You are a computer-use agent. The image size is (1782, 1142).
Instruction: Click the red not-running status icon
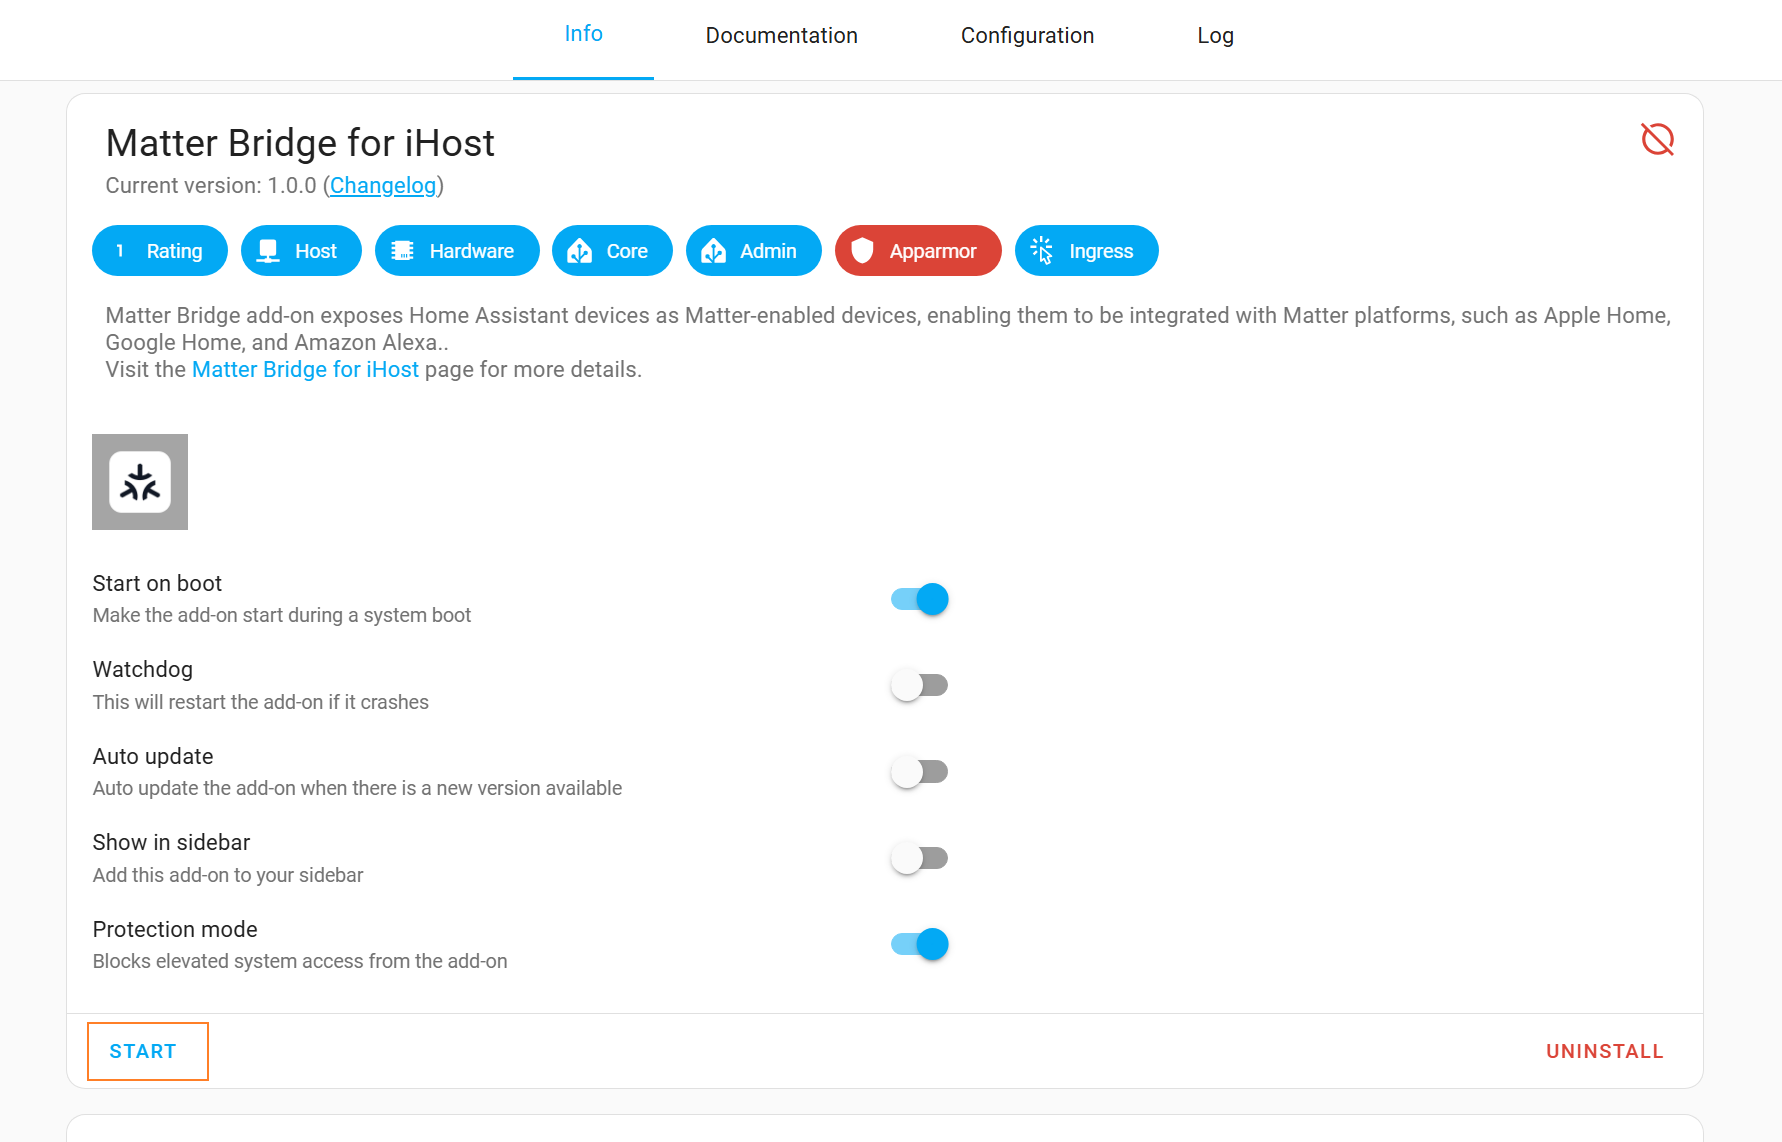[x=1657, y=139]
